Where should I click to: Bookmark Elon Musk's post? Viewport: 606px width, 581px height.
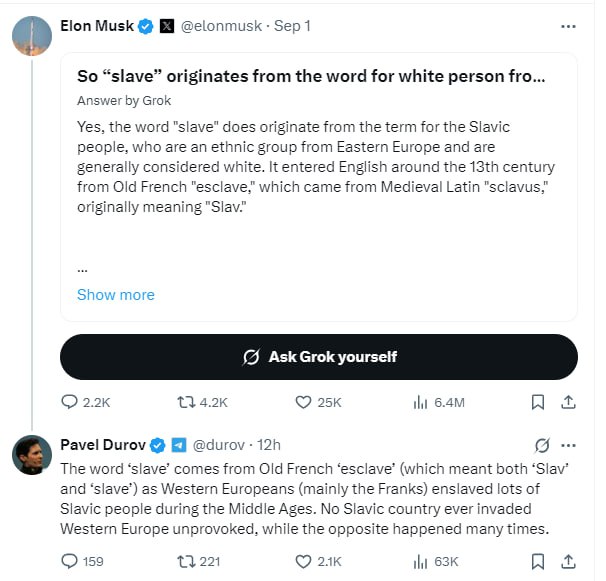coord(538,402)
